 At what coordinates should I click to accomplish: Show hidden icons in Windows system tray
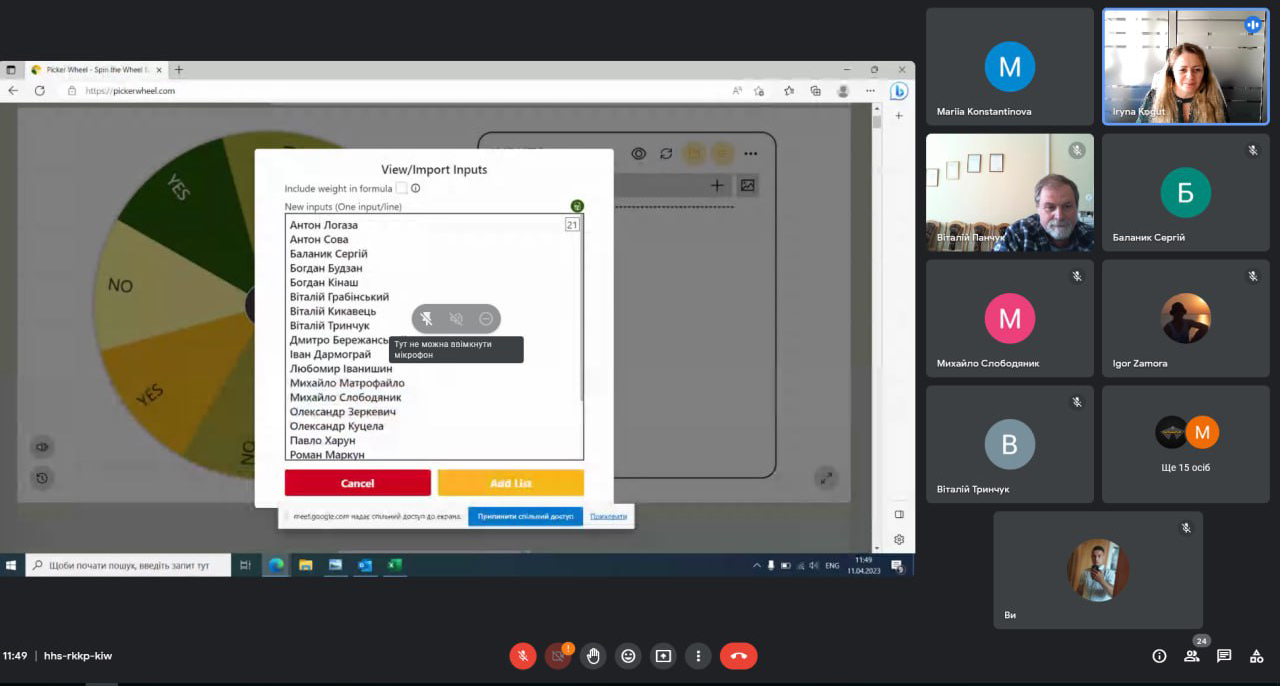(756, 566)
